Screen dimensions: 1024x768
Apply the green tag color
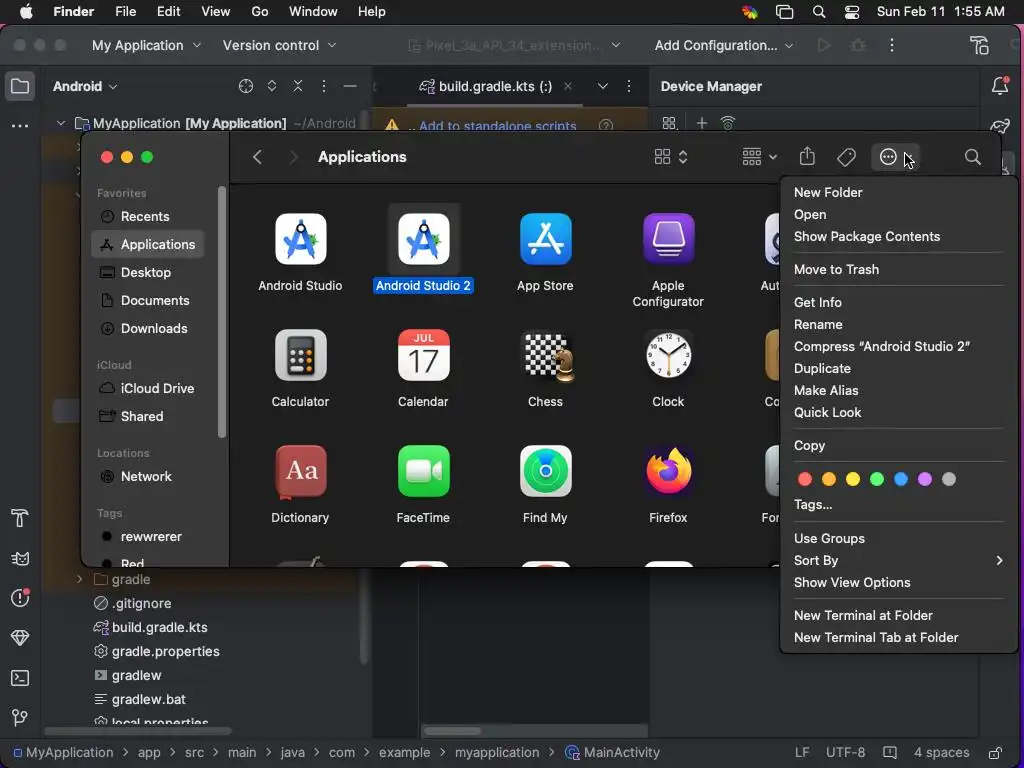tap(877, 479)
